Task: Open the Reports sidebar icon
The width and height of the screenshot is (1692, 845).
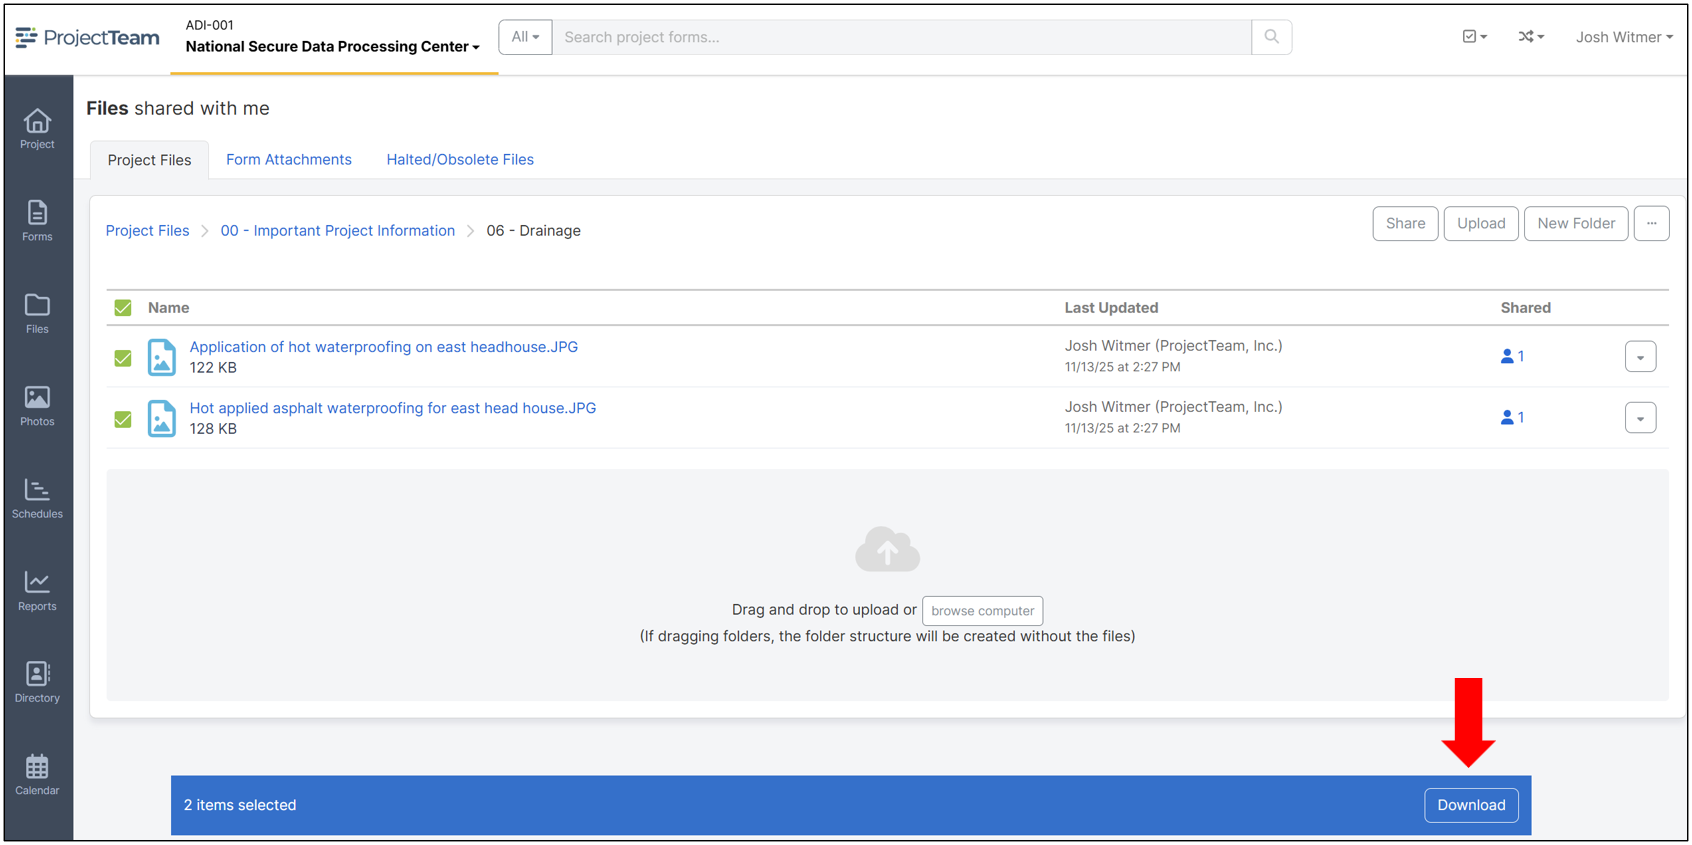Action: coord(37,590)
